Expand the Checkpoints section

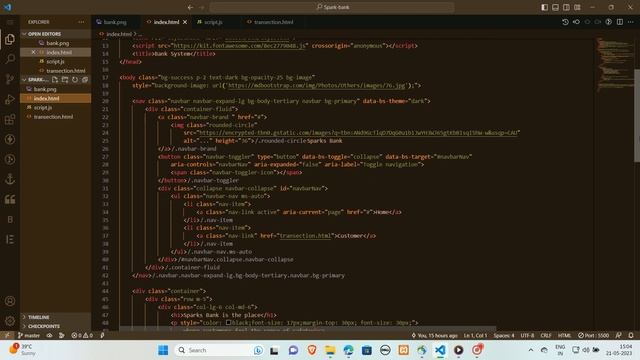(56, 326)
